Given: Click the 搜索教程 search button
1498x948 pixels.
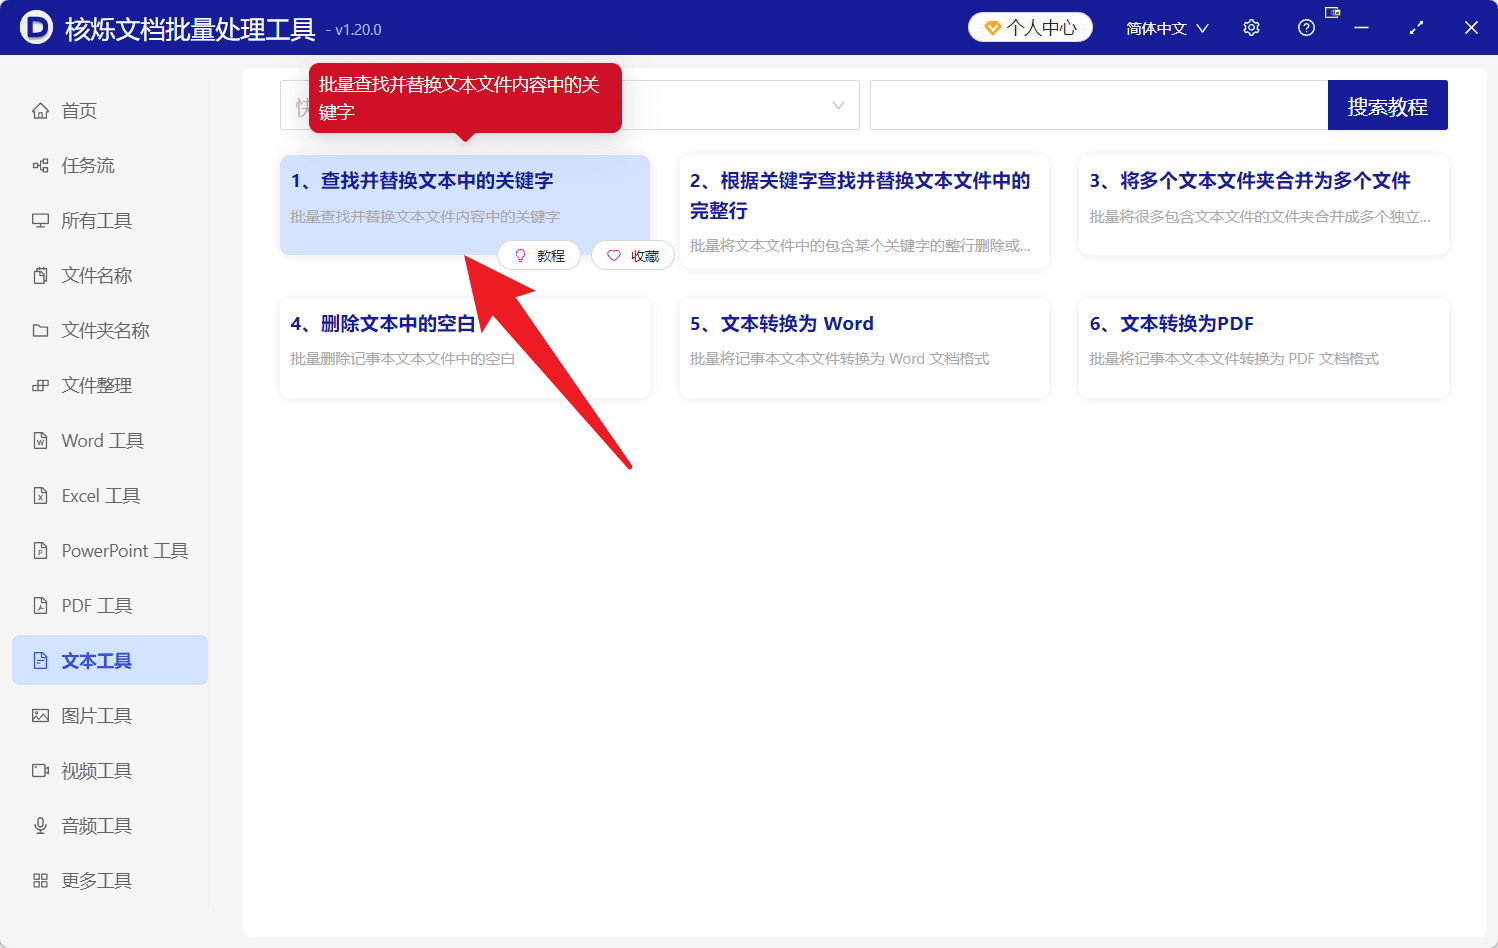Looking at the screenshot, I should tap(1387, 104).
